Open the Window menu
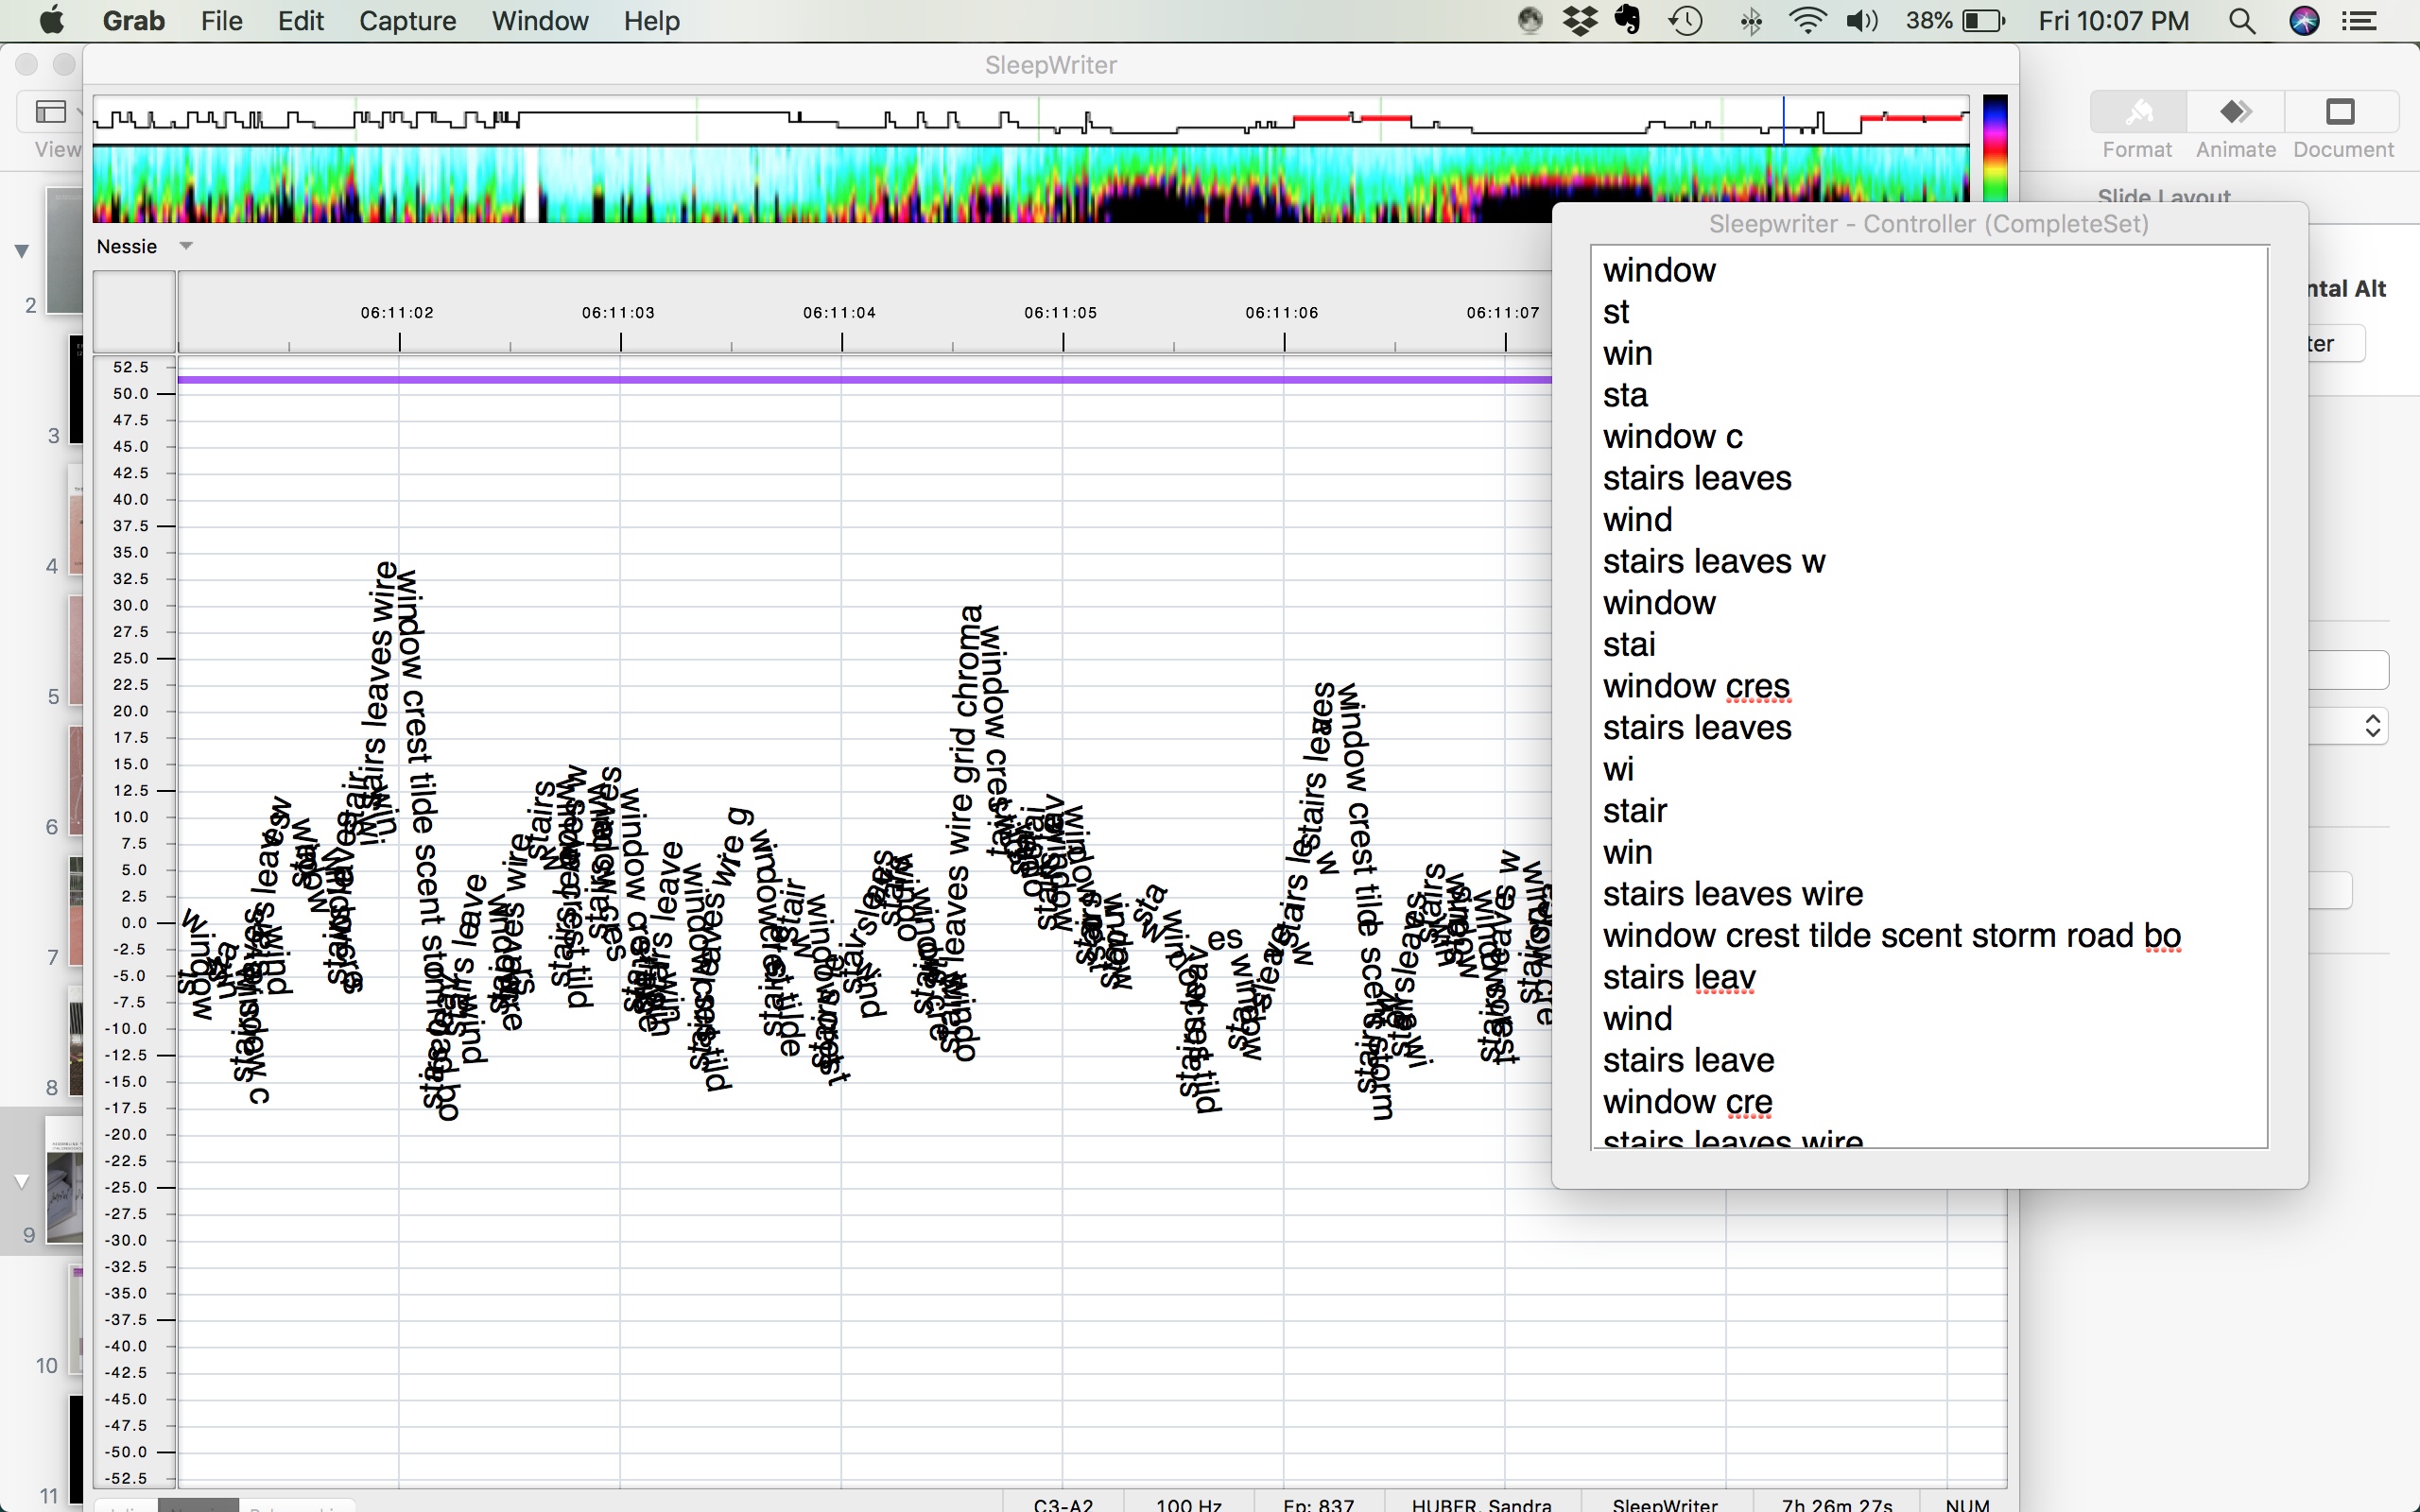This screenshot has width=2420, height=1512. pyautogui.click(x=540, y=21)
